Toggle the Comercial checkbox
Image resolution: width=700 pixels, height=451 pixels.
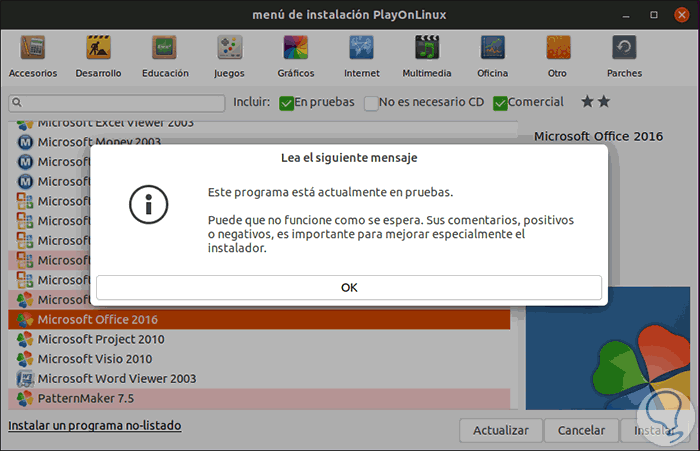(500, 103)
